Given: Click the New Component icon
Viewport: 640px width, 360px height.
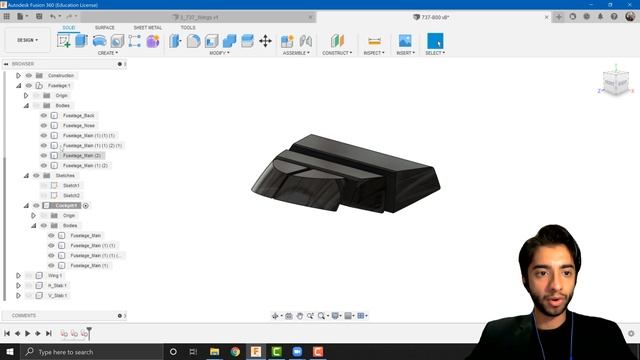Looking at the screenshot, I should coord(287,41).
